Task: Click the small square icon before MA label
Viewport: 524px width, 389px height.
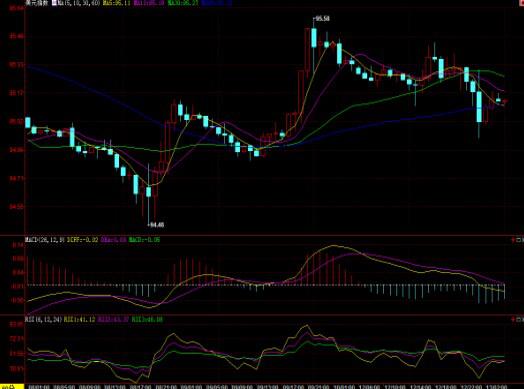Action: coord(54,3)
